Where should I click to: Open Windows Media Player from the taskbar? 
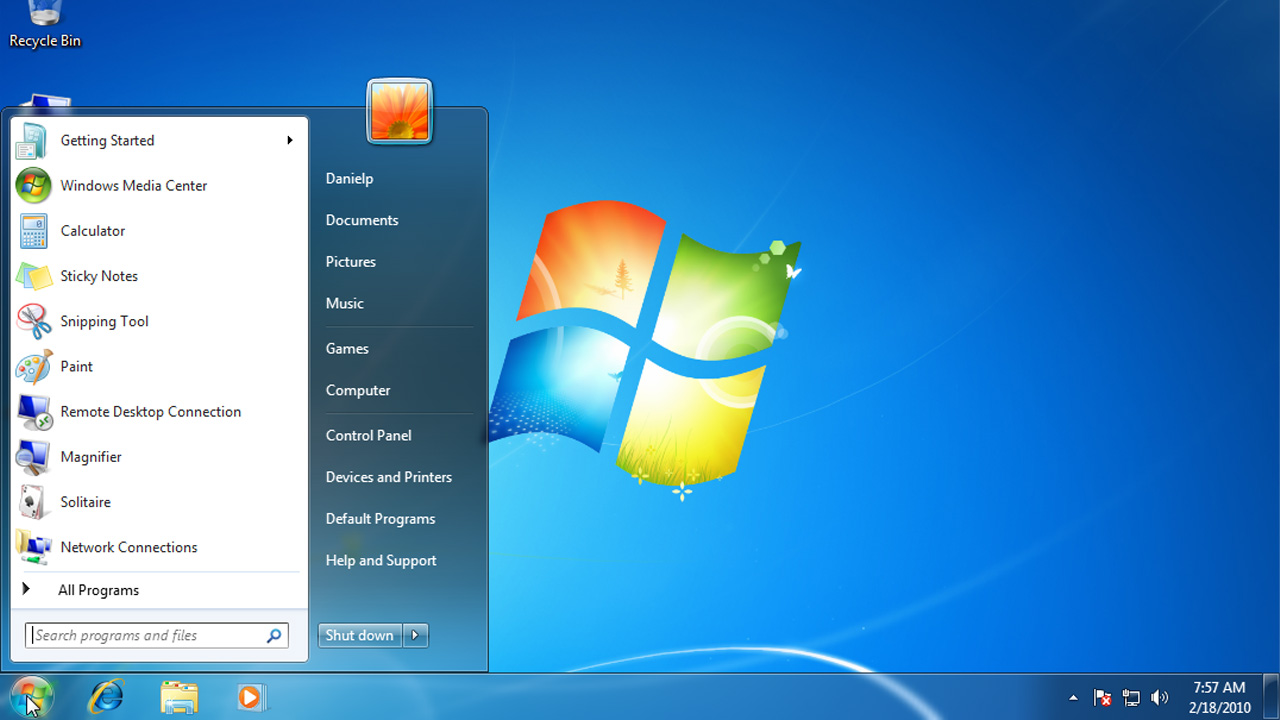coord(250,697)
